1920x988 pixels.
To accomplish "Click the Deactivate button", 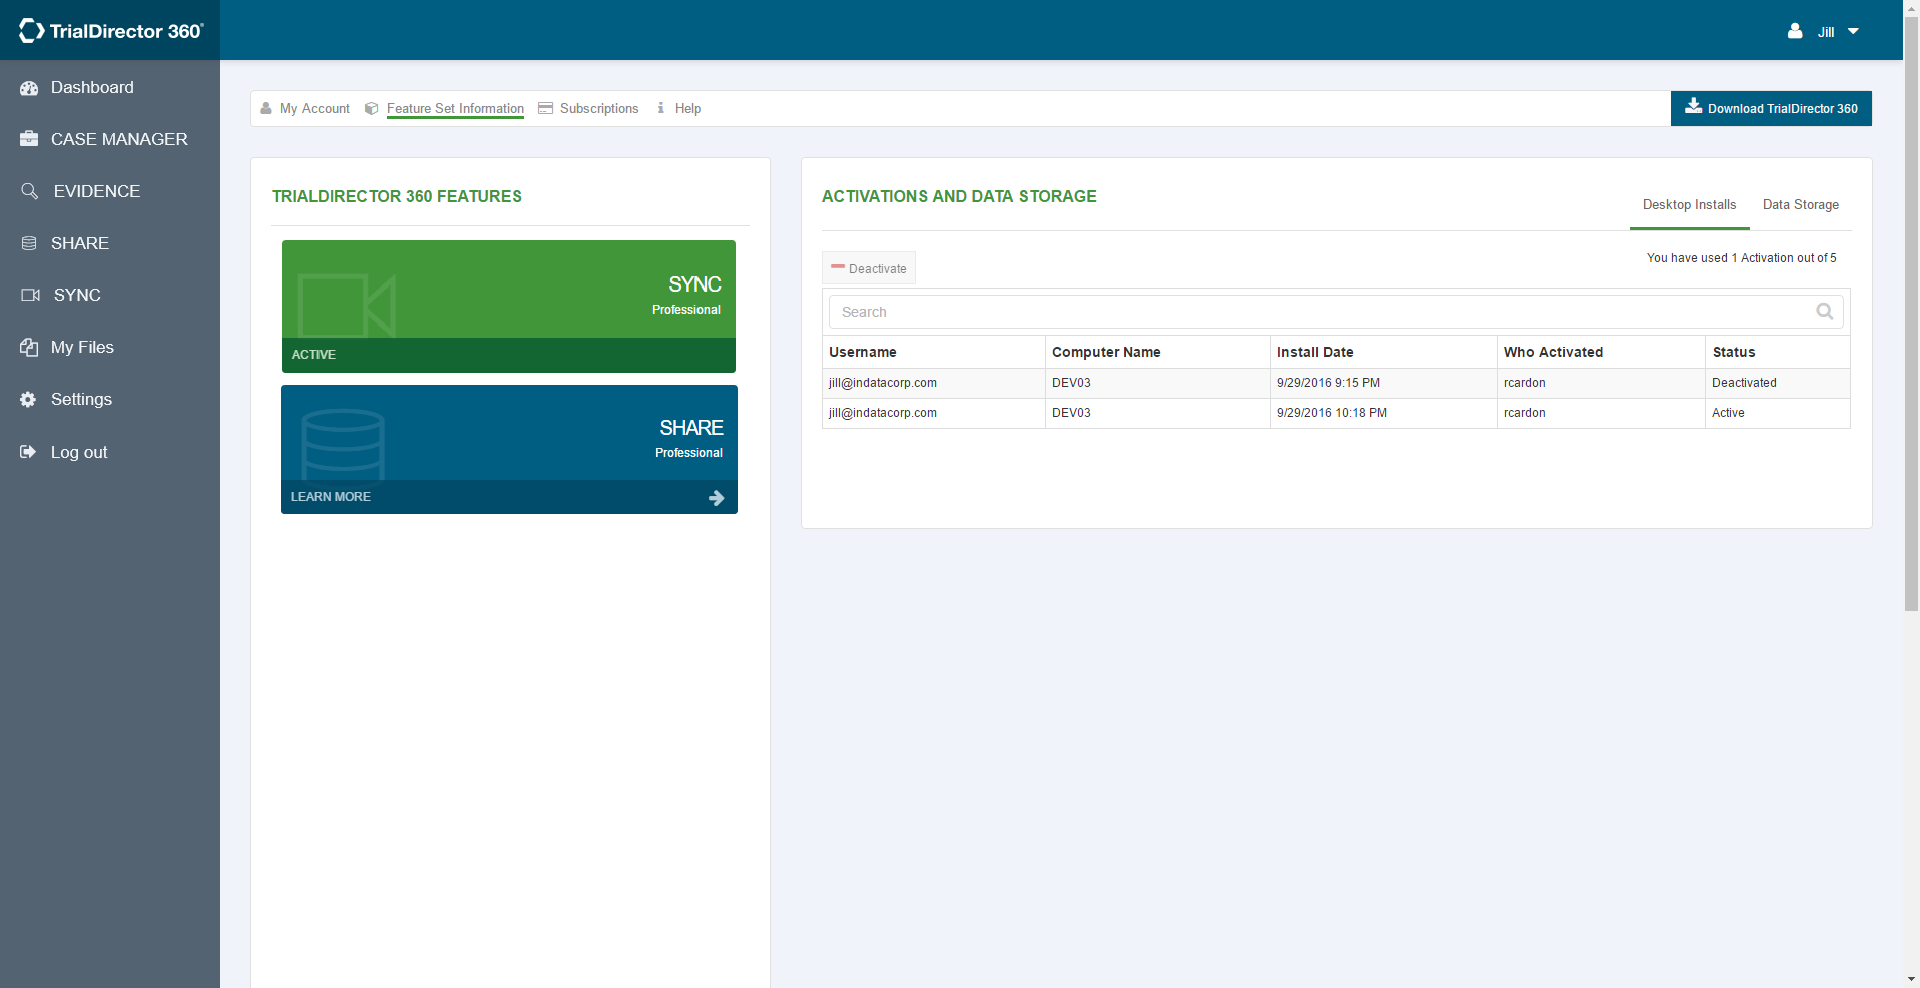I will pos(868,268).
